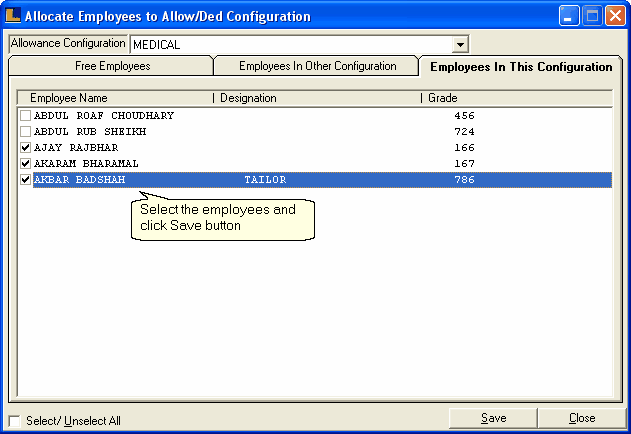
Task: Toggle the Select/Unselect All checkbox
Action: [x=14, y=421]
